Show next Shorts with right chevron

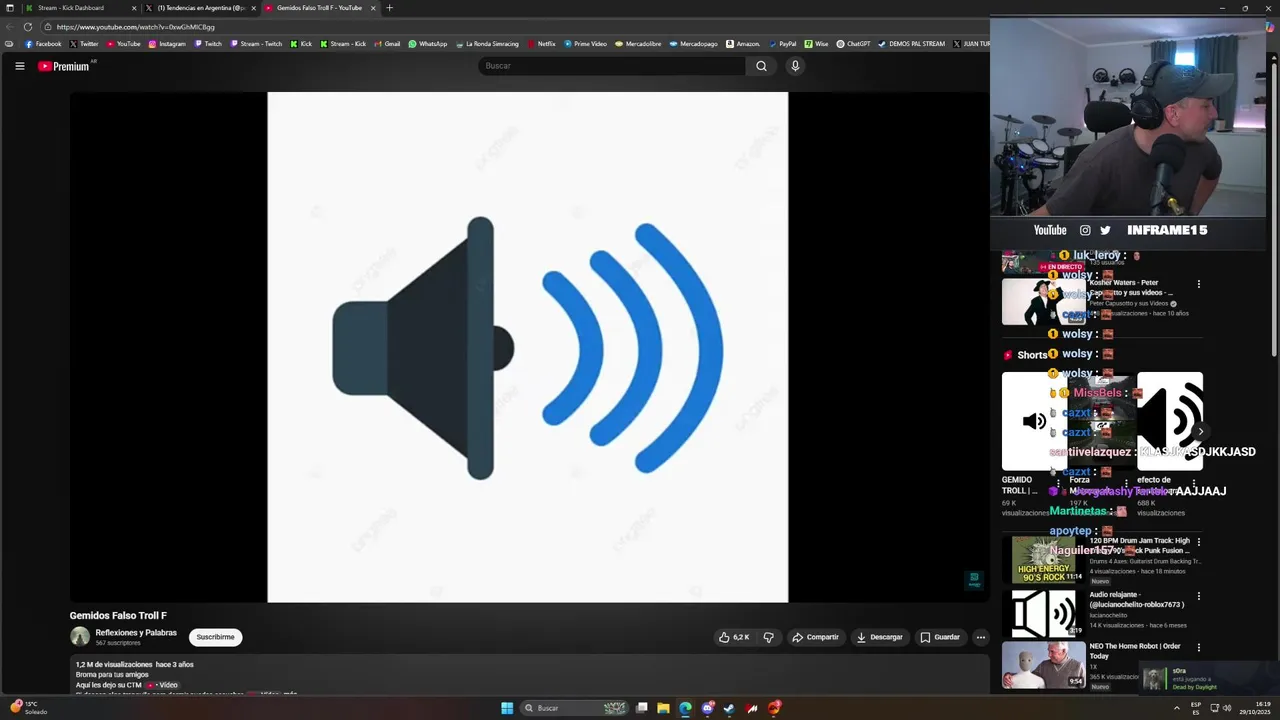(1201, 431)
